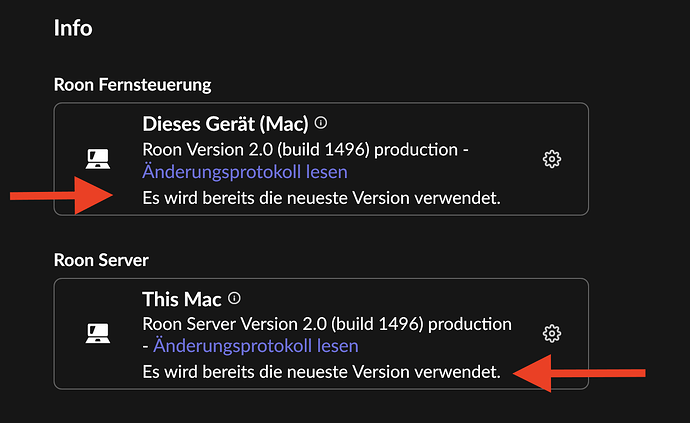The height and width of the screenshot is (423, 690).
Task: Select the Dieses Gerät (Mac) device title
Action: click(x=225, y=124)
